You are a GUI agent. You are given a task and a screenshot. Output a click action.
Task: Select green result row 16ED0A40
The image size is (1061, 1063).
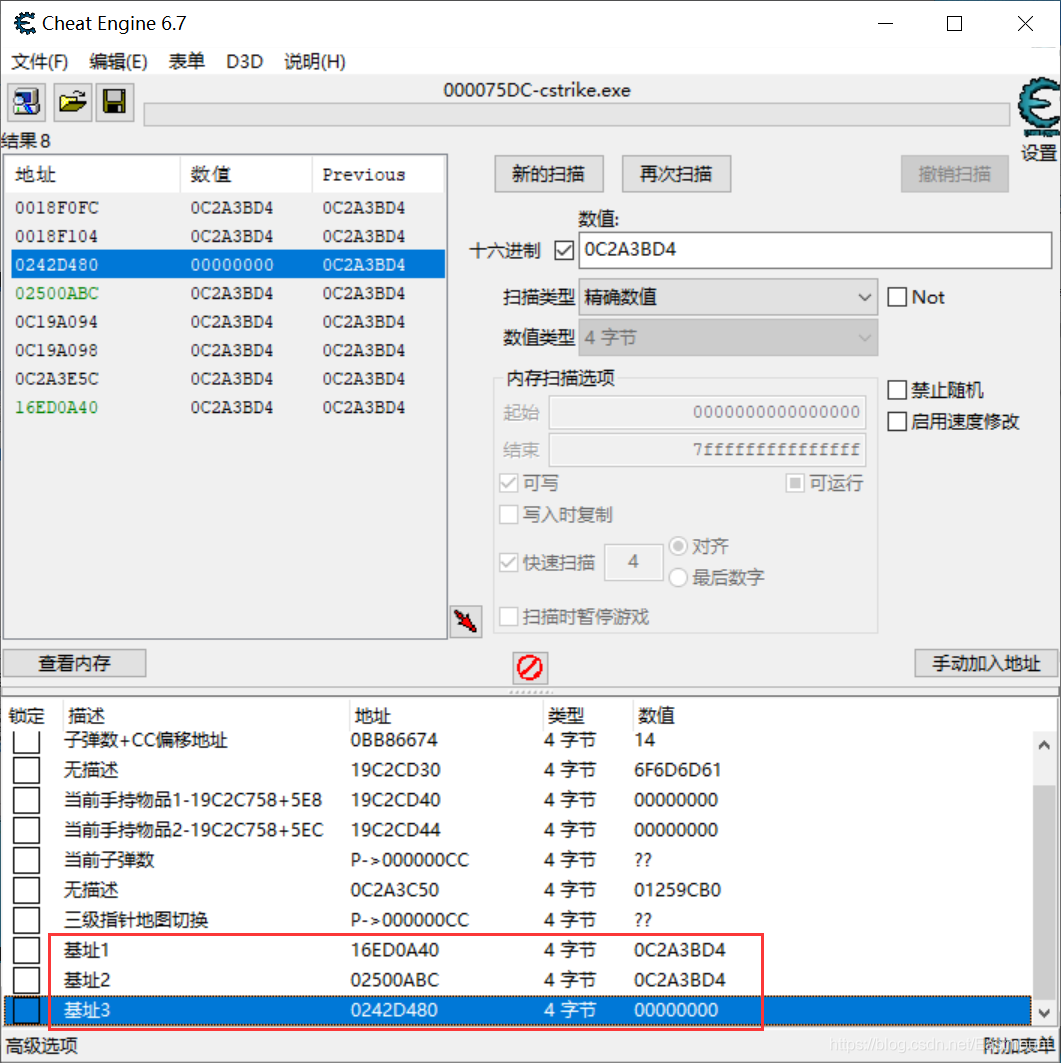[x=228, y=407]
